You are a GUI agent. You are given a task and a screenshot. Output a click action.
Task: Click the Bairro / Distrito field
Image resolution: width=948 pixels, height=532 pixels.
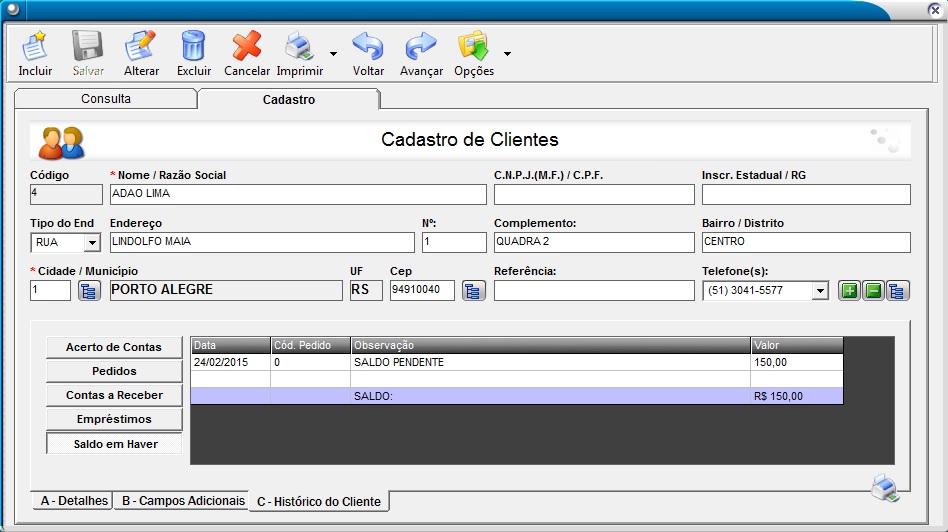point(806,242)
